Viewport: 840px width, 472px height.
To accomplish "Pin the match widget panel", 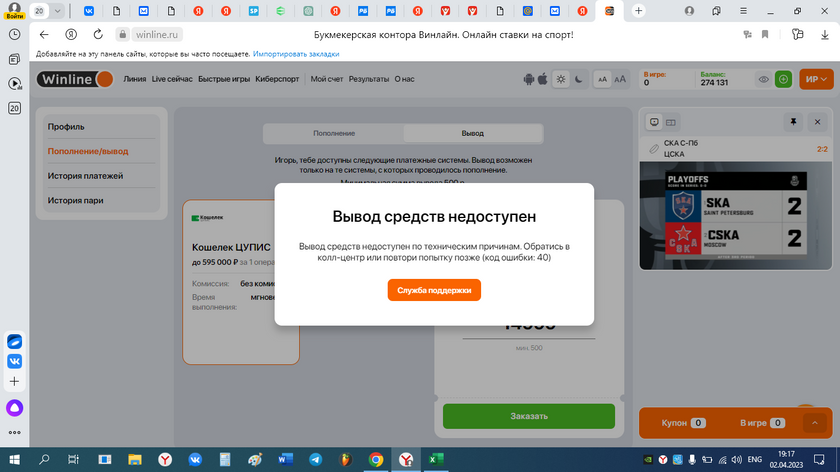I will pos(793,122).
